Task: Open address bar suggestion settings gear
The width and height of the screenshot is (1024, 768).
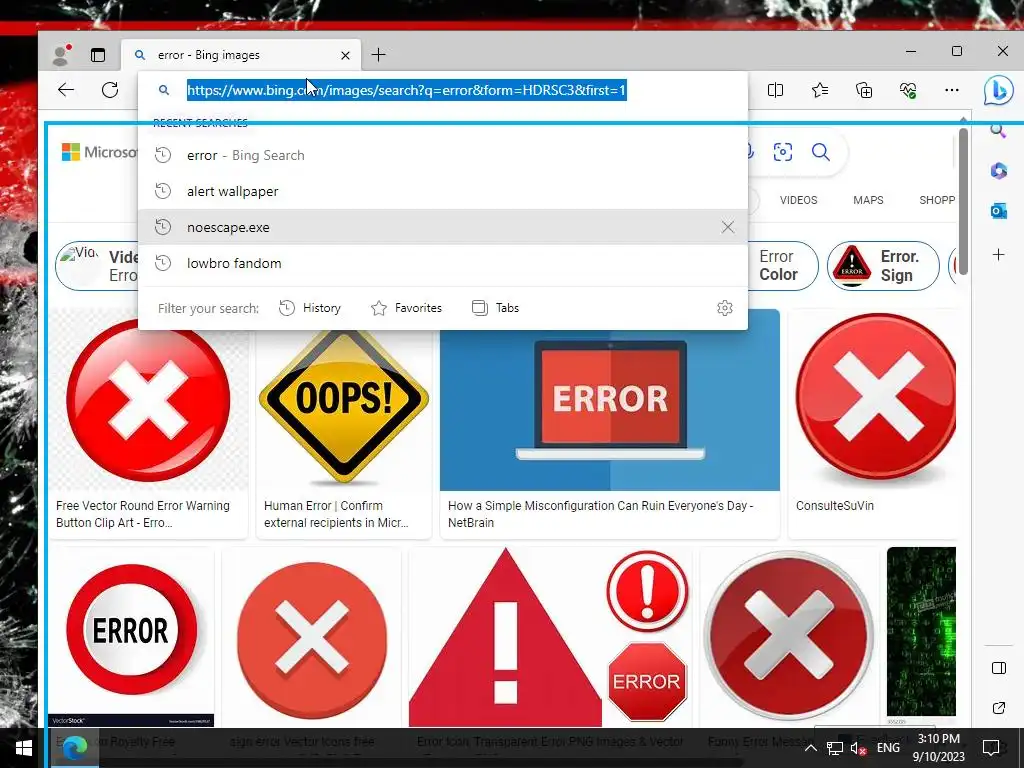Action: 725,308
